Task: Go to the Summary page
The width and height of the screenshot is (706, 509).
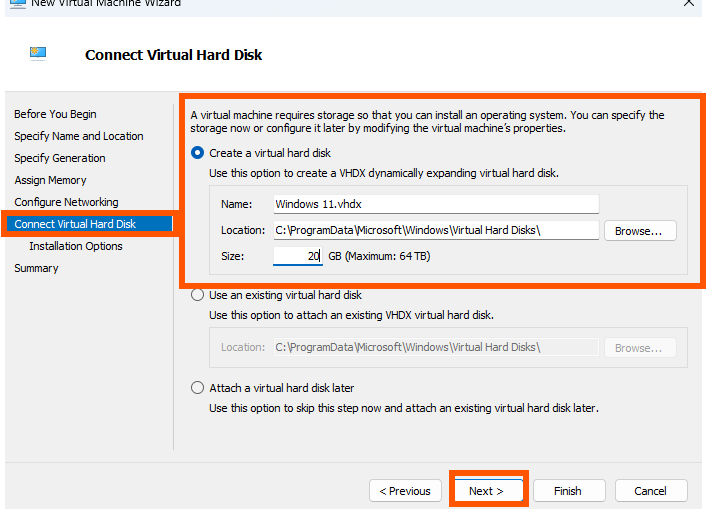Action: (36, 268)
